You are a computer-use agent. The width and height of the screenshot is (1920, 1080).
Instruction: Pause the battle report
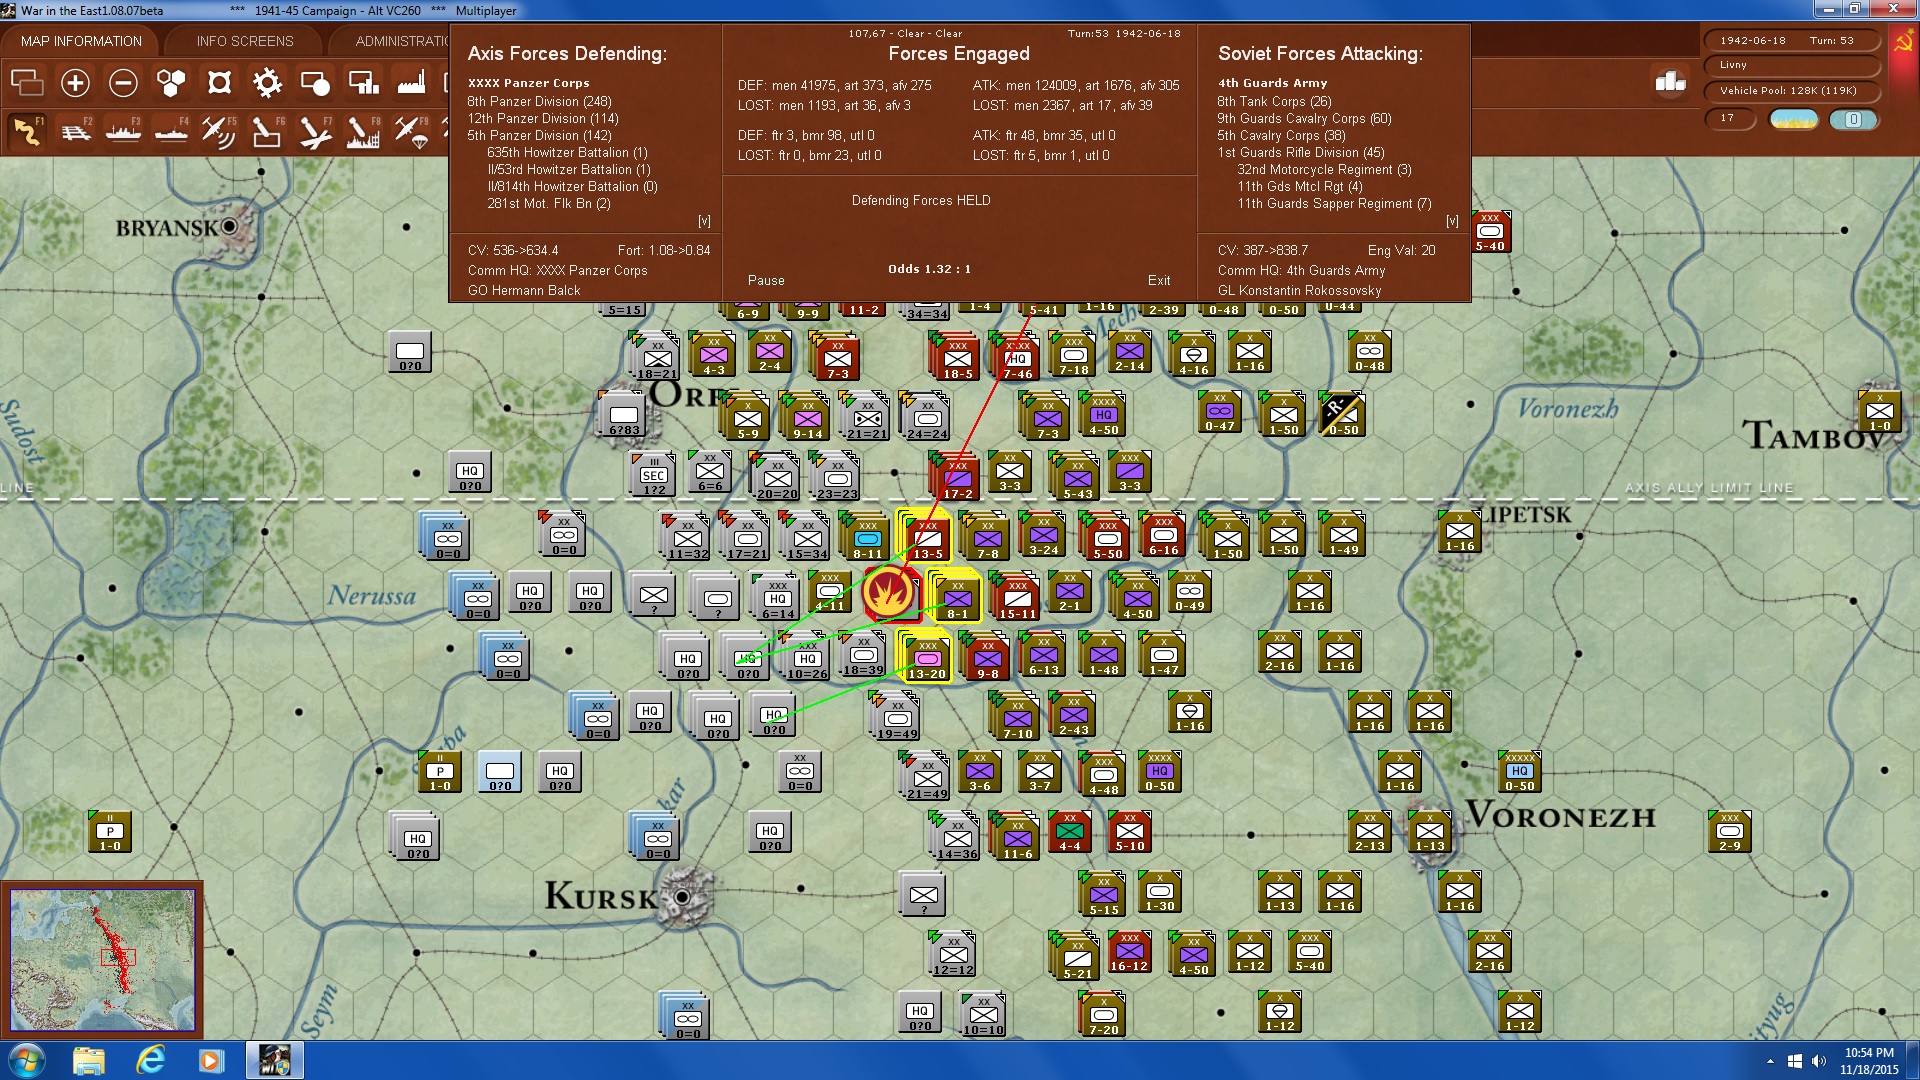click(766, 281)
